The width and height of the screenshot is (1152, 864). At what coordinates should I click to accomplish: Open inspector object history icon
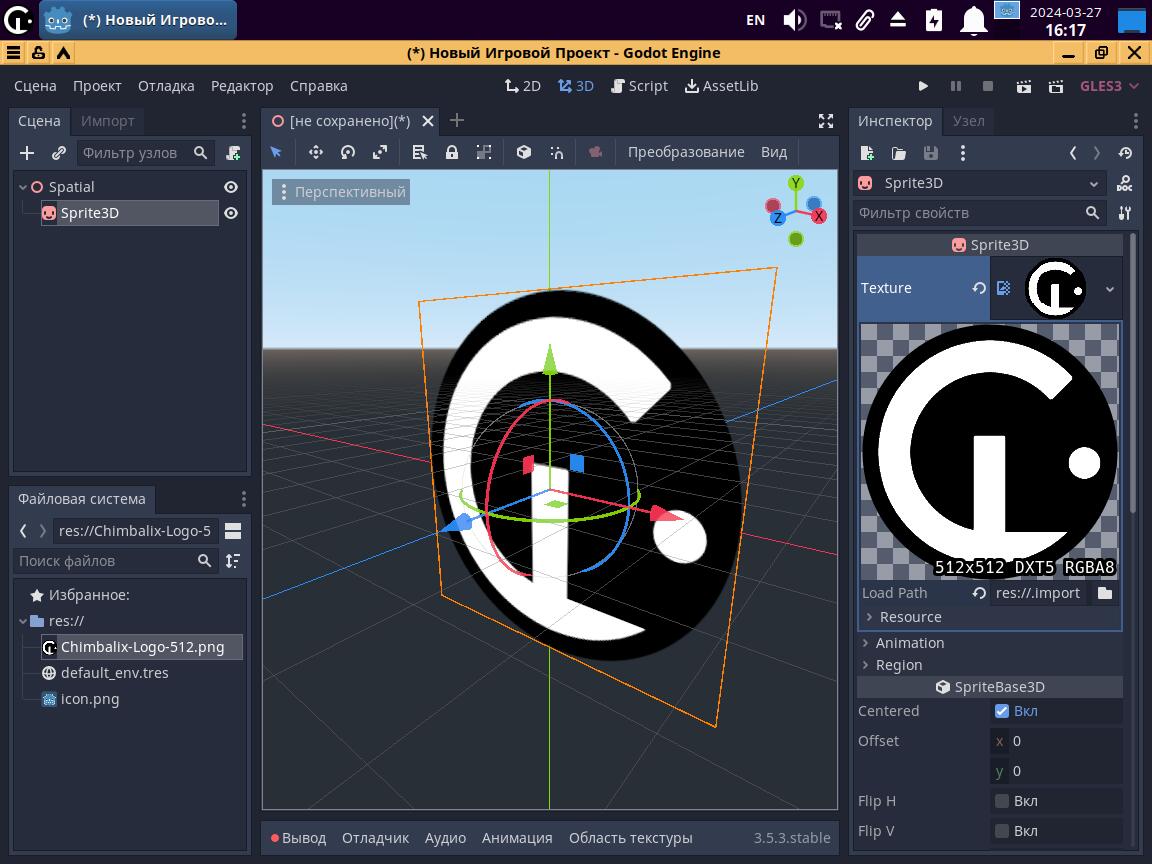1125,153
